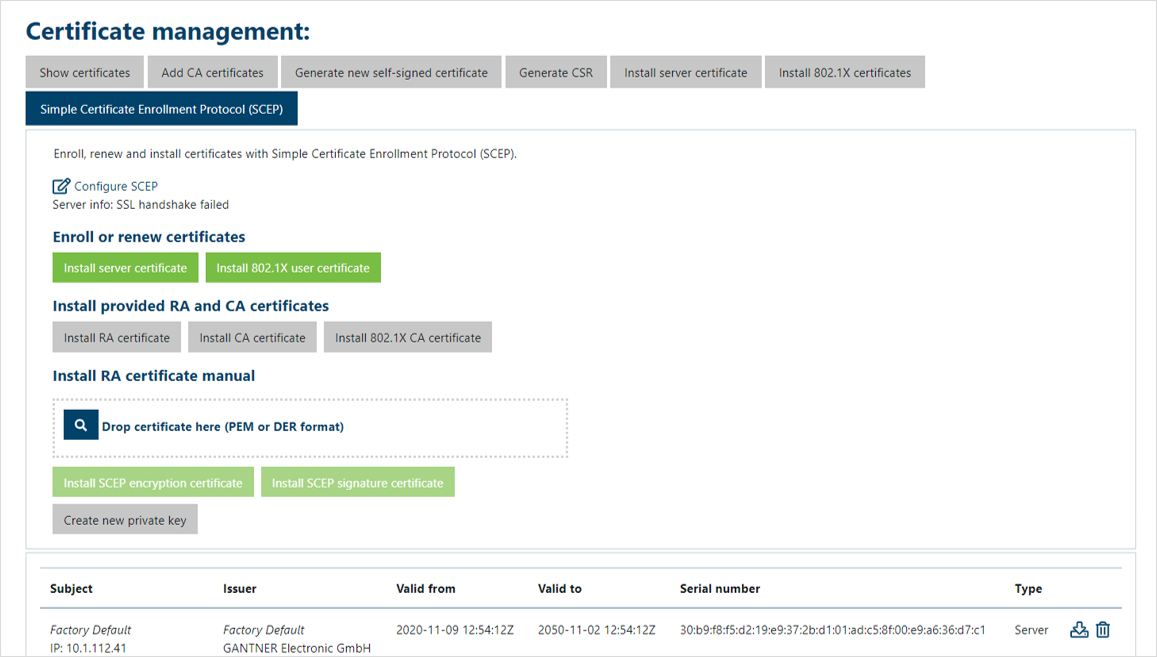Image resolution: width=1158 pixels, height=657 pixels.
Task: Click the Subject column header
Action: point(72,588)
